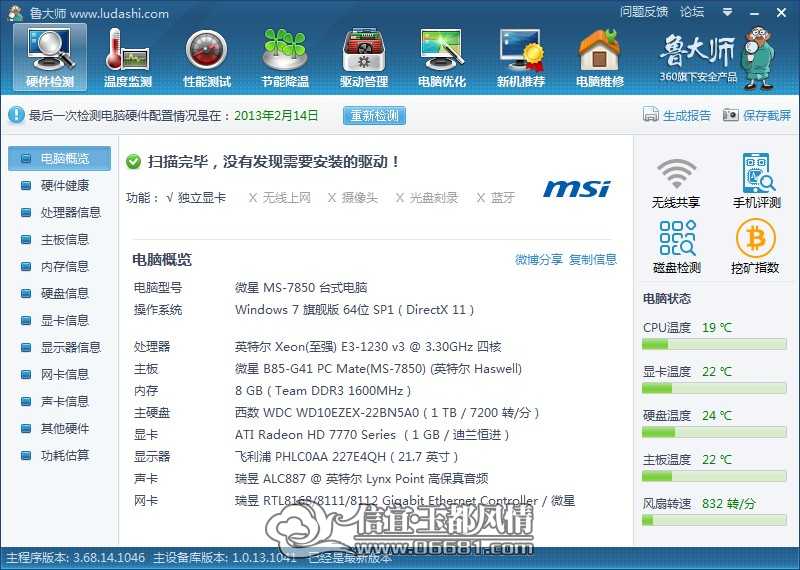The height and width of the screenshot is (570, 800).
Task: Open 磁盘检测 disk check icon
Action: pyautogui.click(x=677, y=247)
